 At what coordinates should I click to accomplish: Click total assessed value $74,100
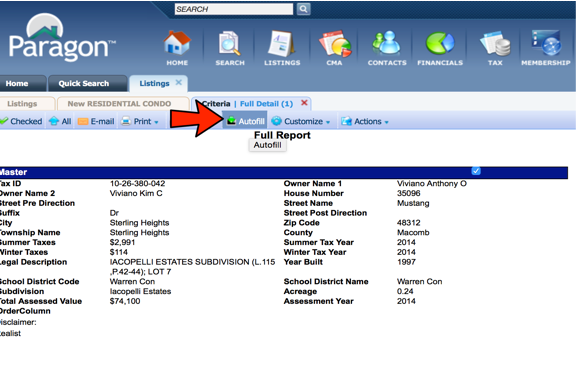pos(125,301)
